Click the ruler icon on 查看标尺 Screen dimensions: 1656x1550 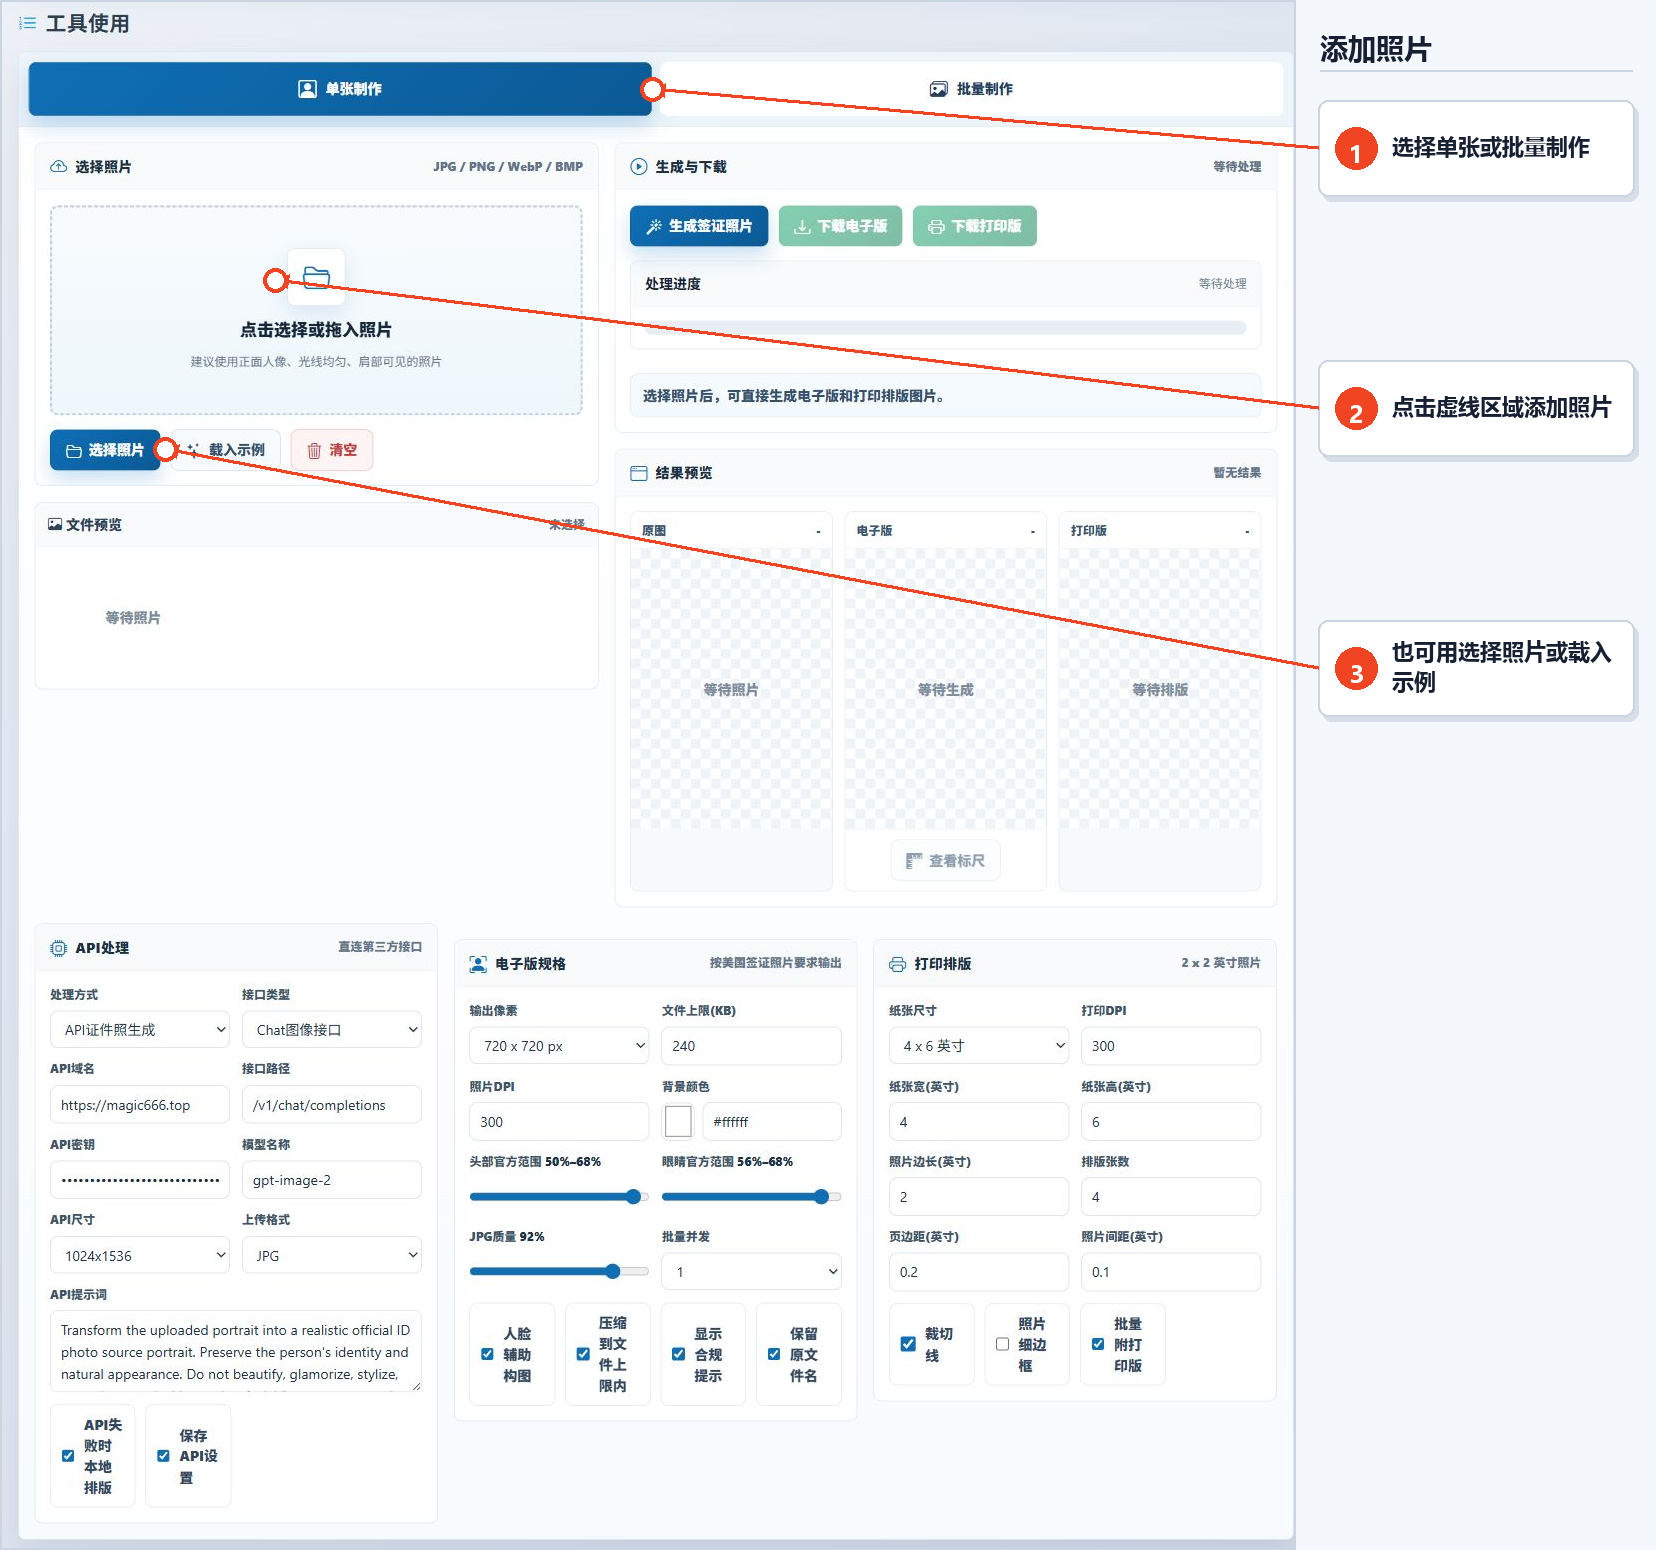tap(914, 861)
